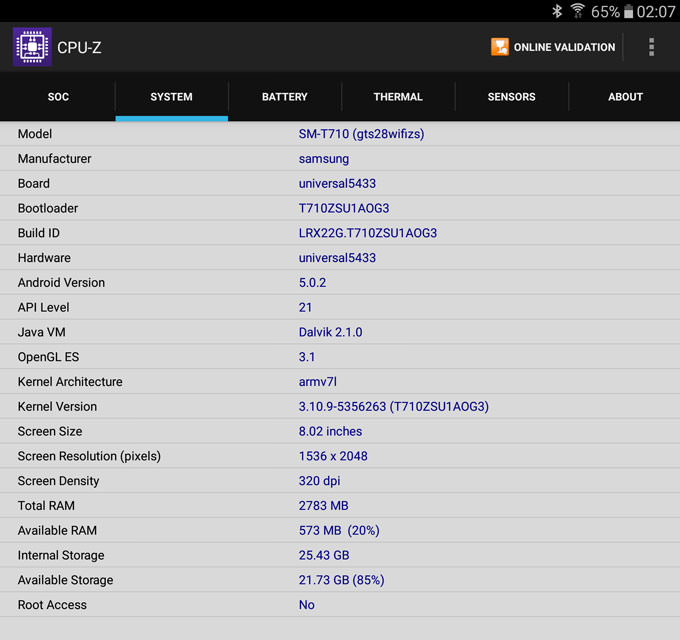This screenshot has width=680, height=640.
Task: Open the ABOUT tab
Action: tap(625, 97)
